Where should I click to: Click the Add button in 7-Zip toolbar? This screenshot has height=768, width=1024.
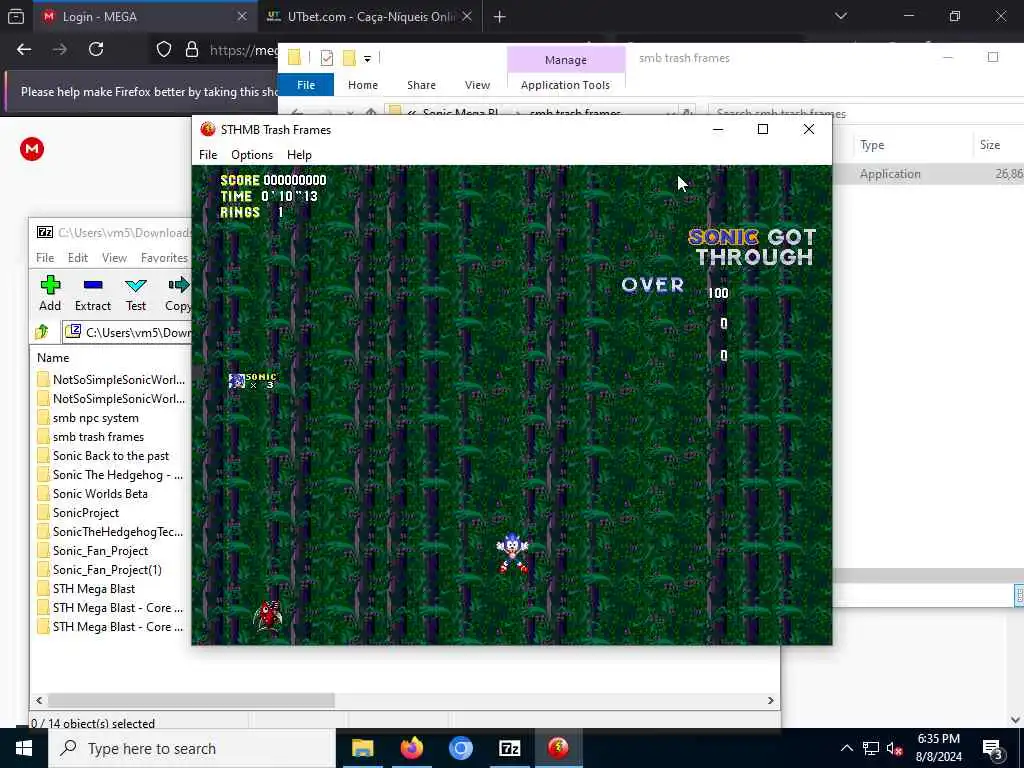50,293
